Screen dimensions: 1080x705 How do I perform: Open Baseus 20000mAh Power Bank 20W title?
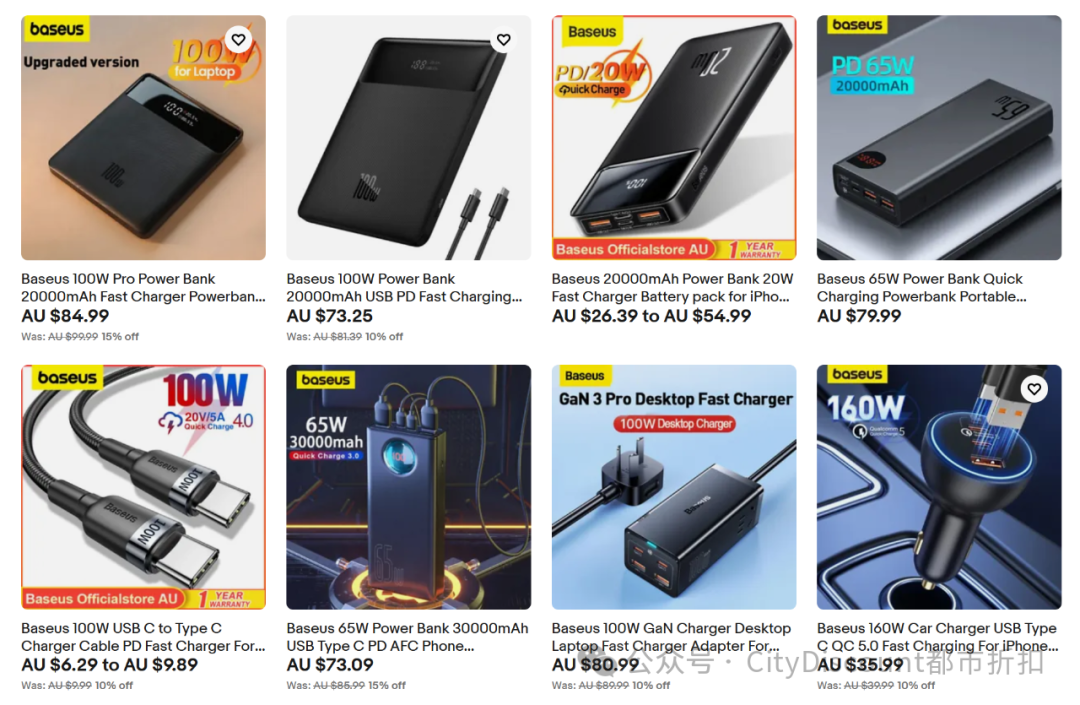(673, 288)
